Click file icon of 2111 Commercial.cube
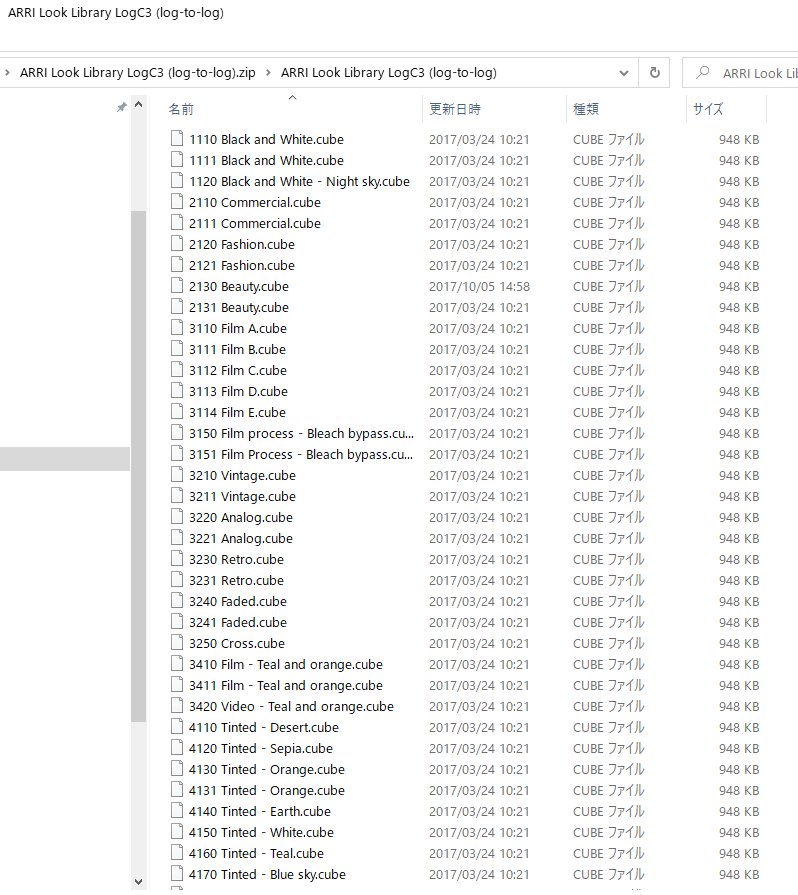 click(x=178, y=223)
